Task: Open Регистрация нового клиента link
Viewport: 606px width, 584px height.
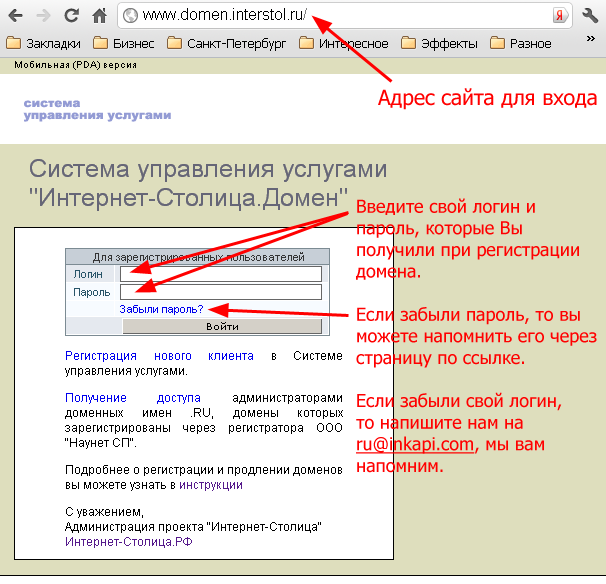Action: pos(159,356)
